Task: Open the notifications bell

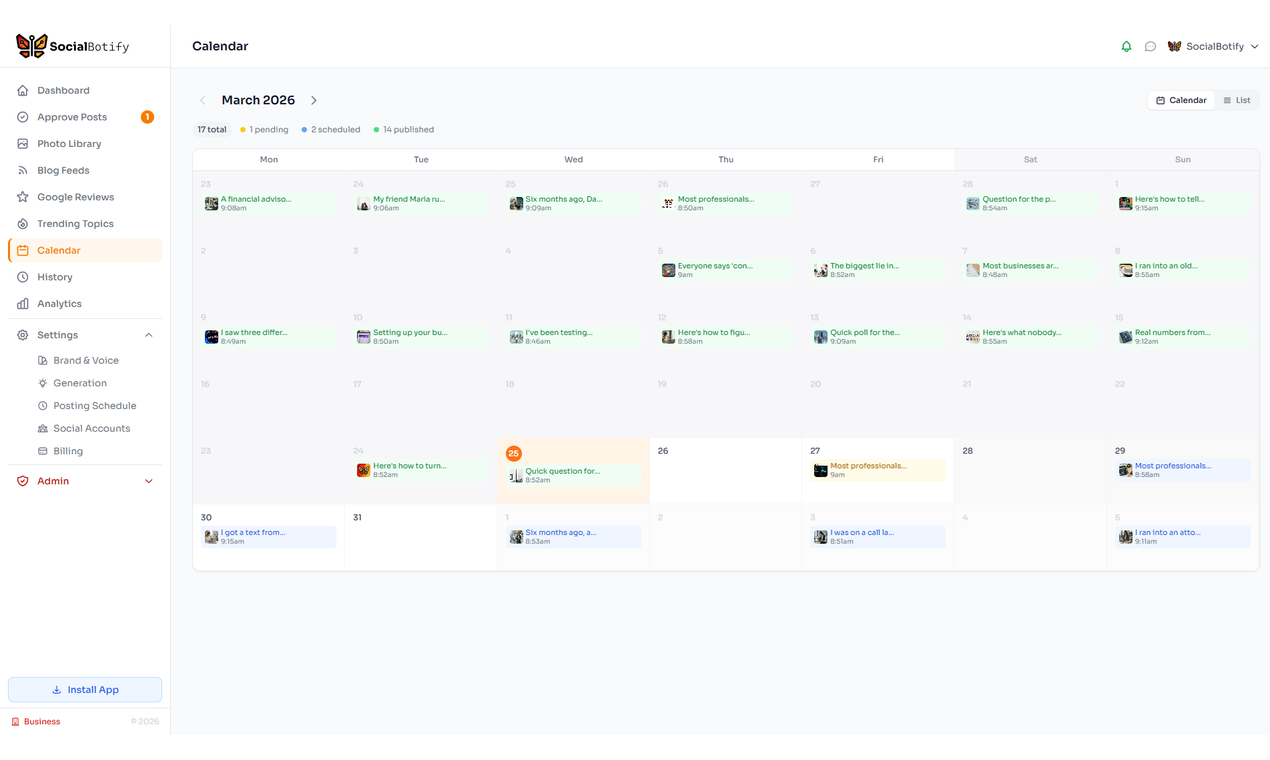Action: [1126, 46]
